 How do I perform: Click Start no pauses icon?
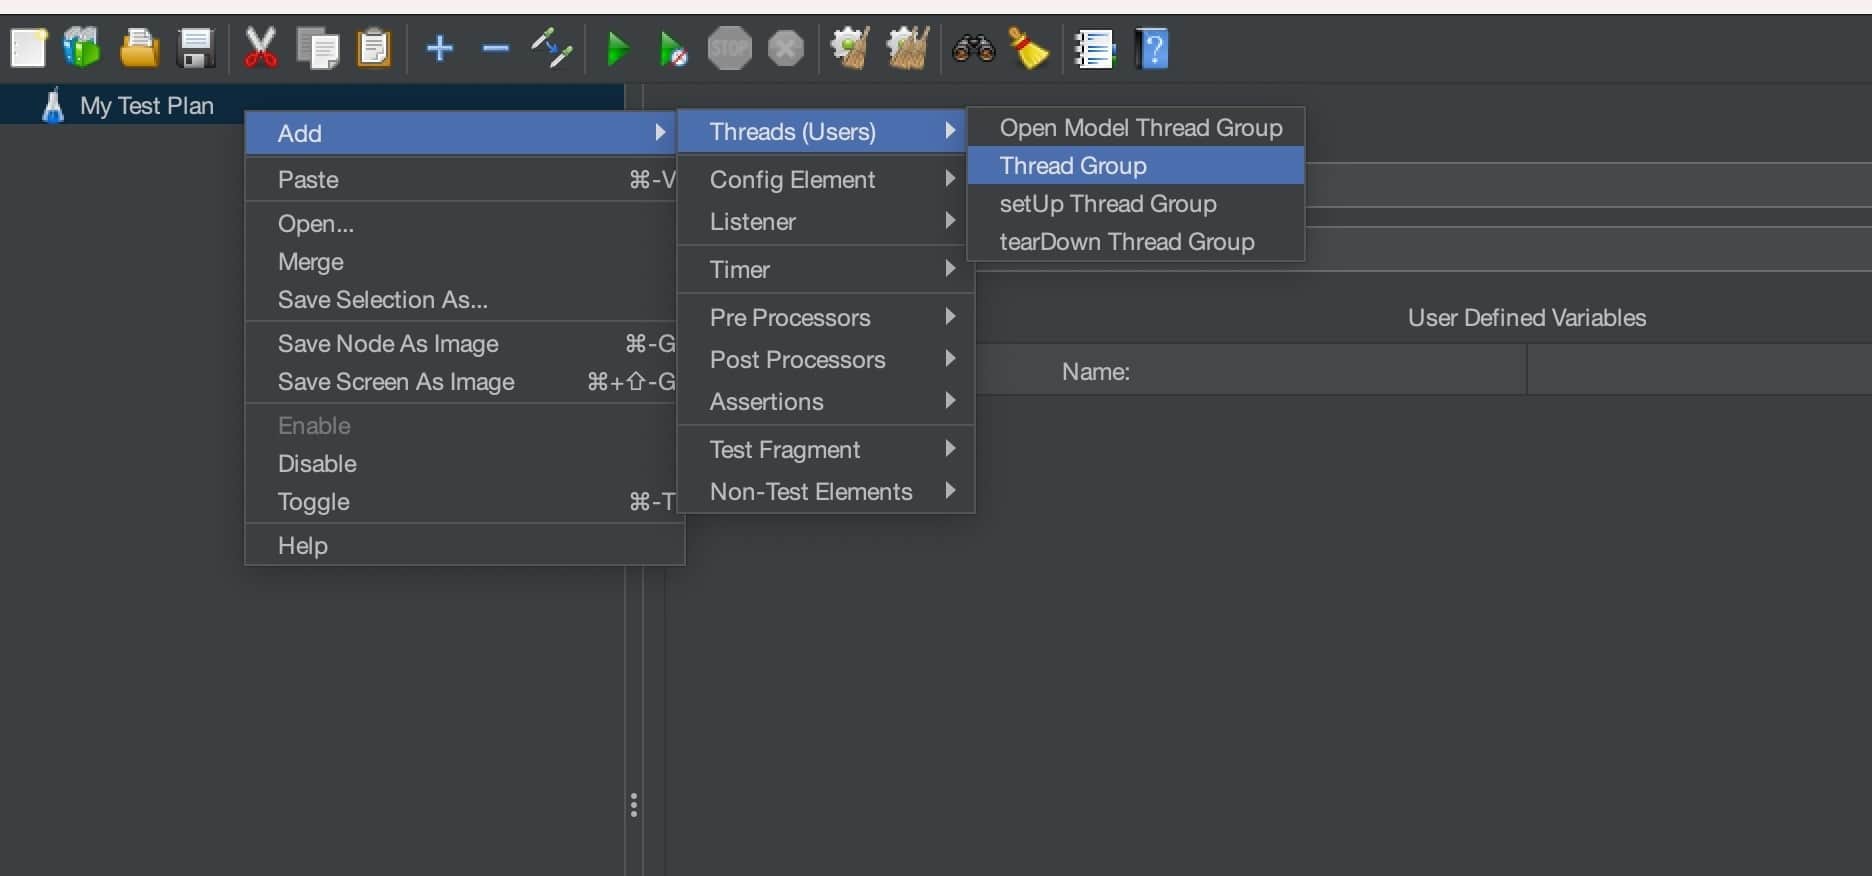pyautogui.click(x=673, y=48)
